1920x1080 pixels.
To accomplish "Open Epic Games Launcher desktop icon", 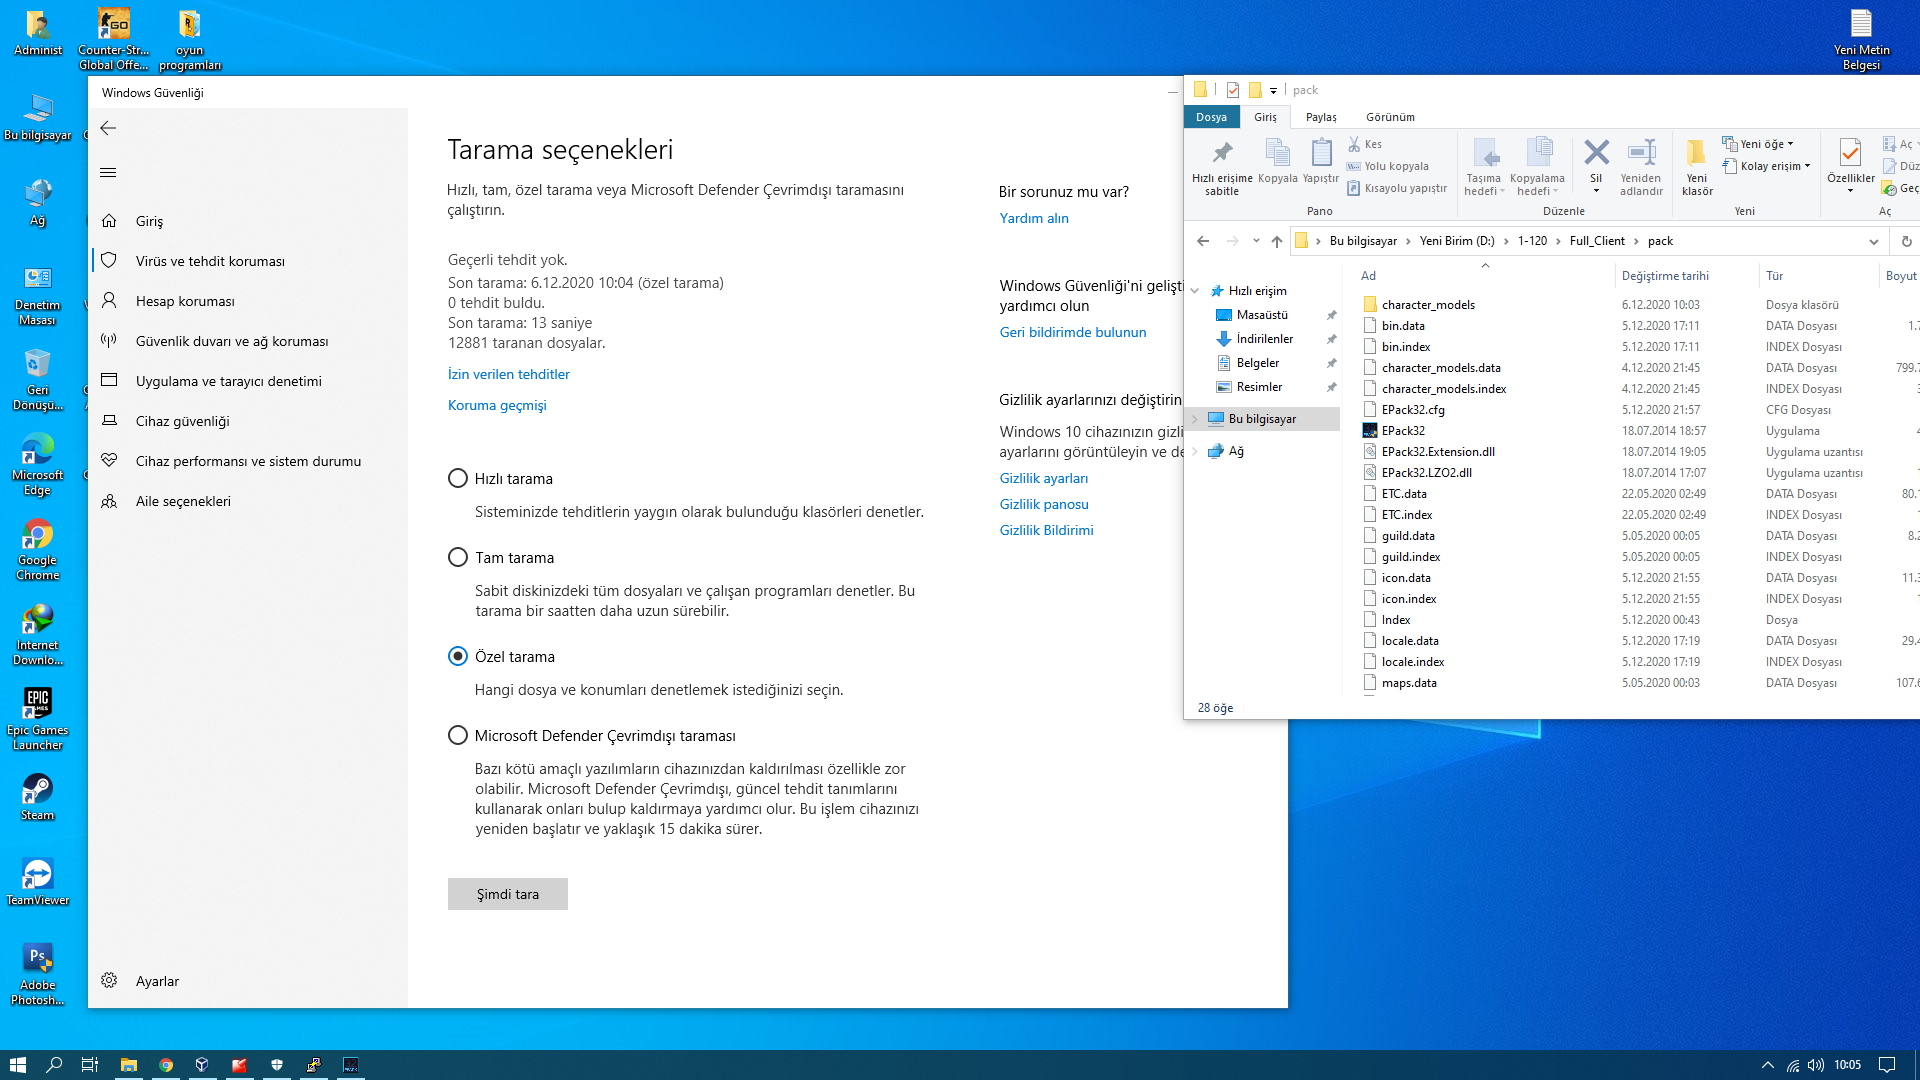I will [x=38, y=719].
